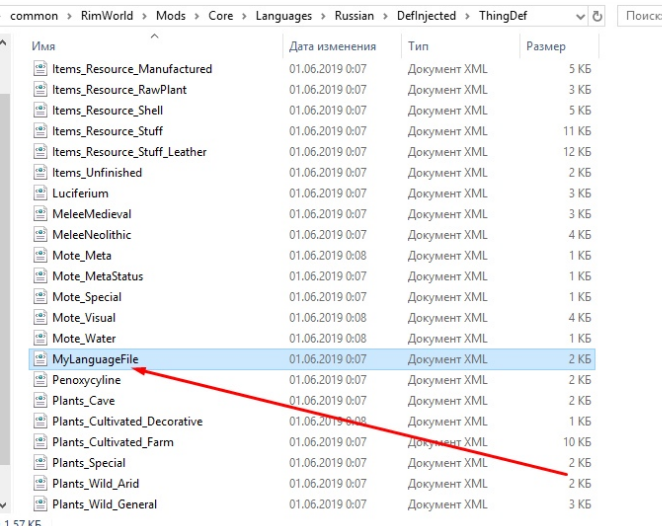Viewport: 662px width, 526px height.
Task: Click the Plants_Cultivated_Farm file icon
Action: point(40,442)
